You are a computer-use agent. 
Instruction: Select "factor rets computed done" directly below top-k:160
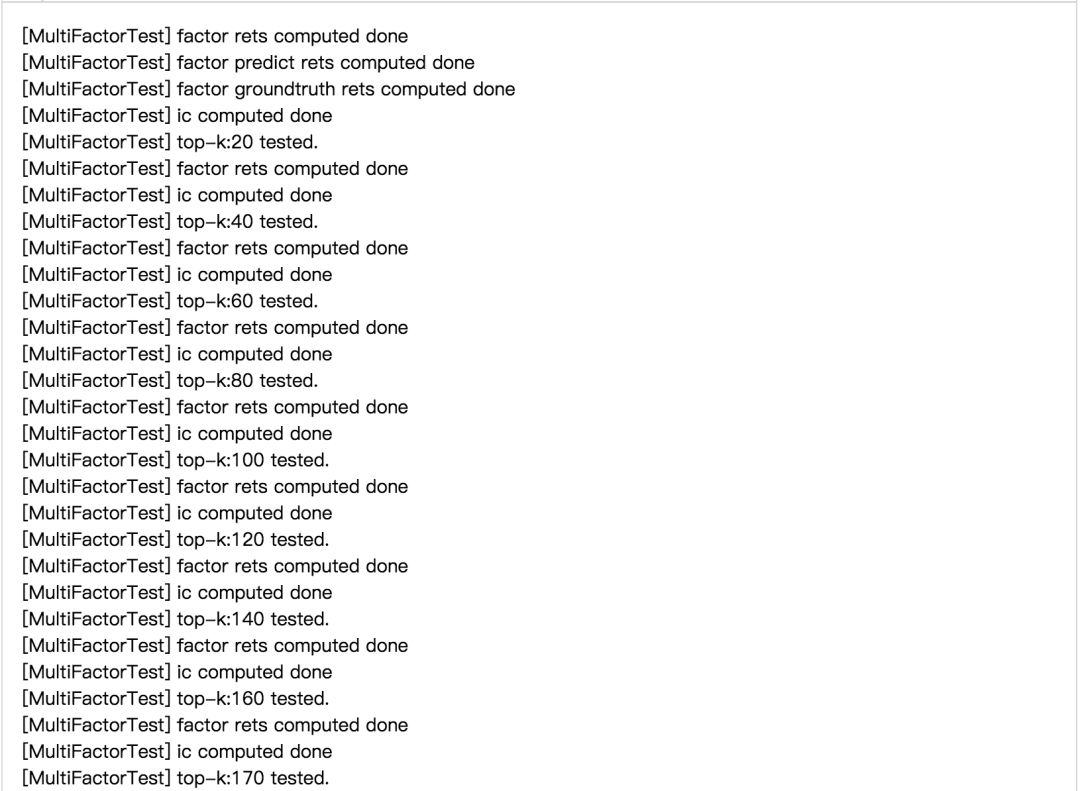tap(215, 725)
